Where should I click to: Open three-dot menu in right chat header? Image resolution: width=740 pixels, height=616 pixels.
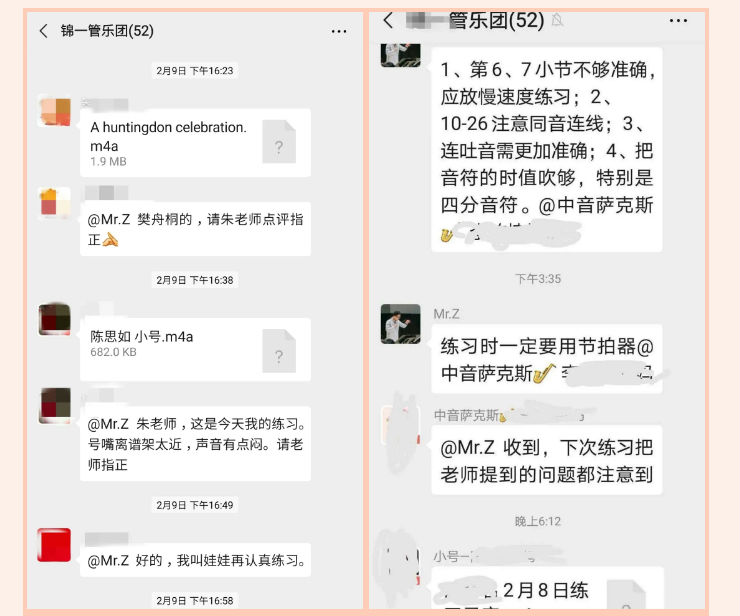click(678, 21)
